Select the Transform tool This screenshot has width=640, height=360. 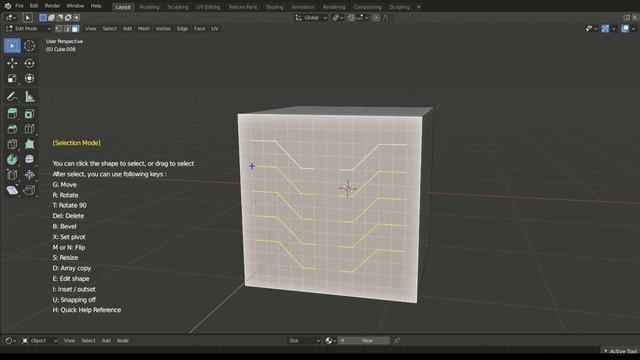click(29, 78)
